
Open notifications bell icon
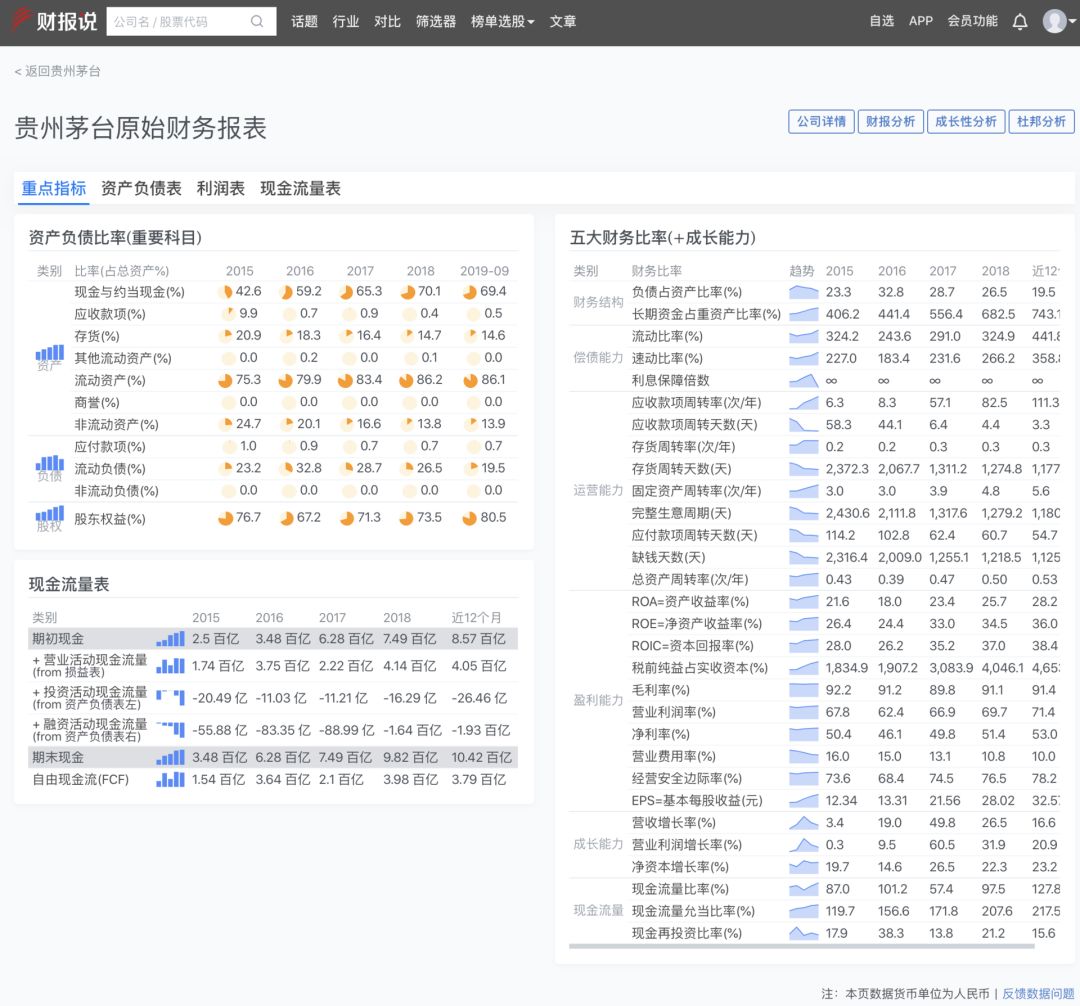click(1020, 22)
